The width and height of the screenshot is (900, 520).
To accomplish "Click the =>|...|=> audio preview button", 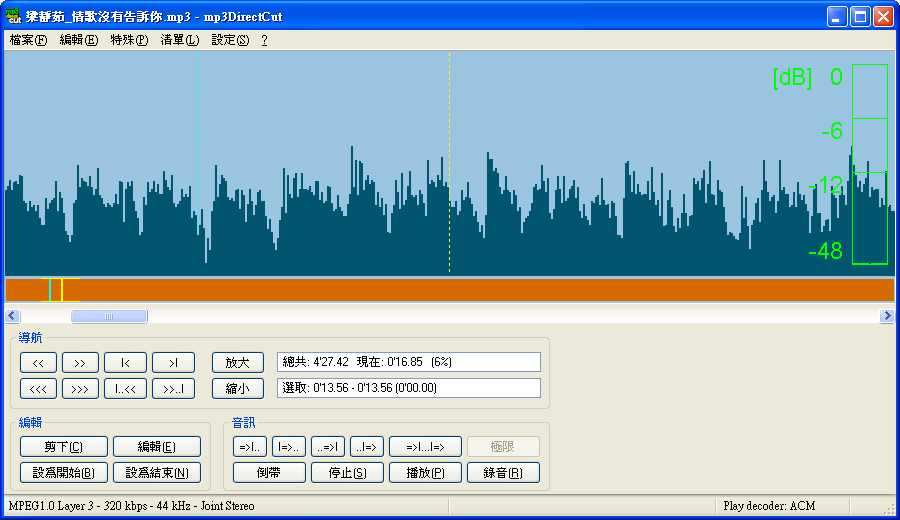I will [x=425, y=447].
